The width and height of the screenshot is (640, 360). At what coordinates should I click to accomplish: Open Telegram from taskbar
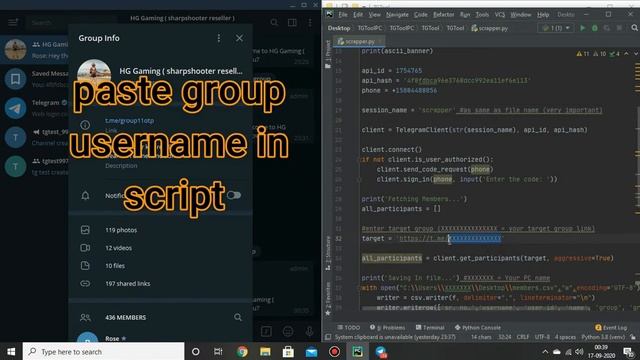point(381,351)
